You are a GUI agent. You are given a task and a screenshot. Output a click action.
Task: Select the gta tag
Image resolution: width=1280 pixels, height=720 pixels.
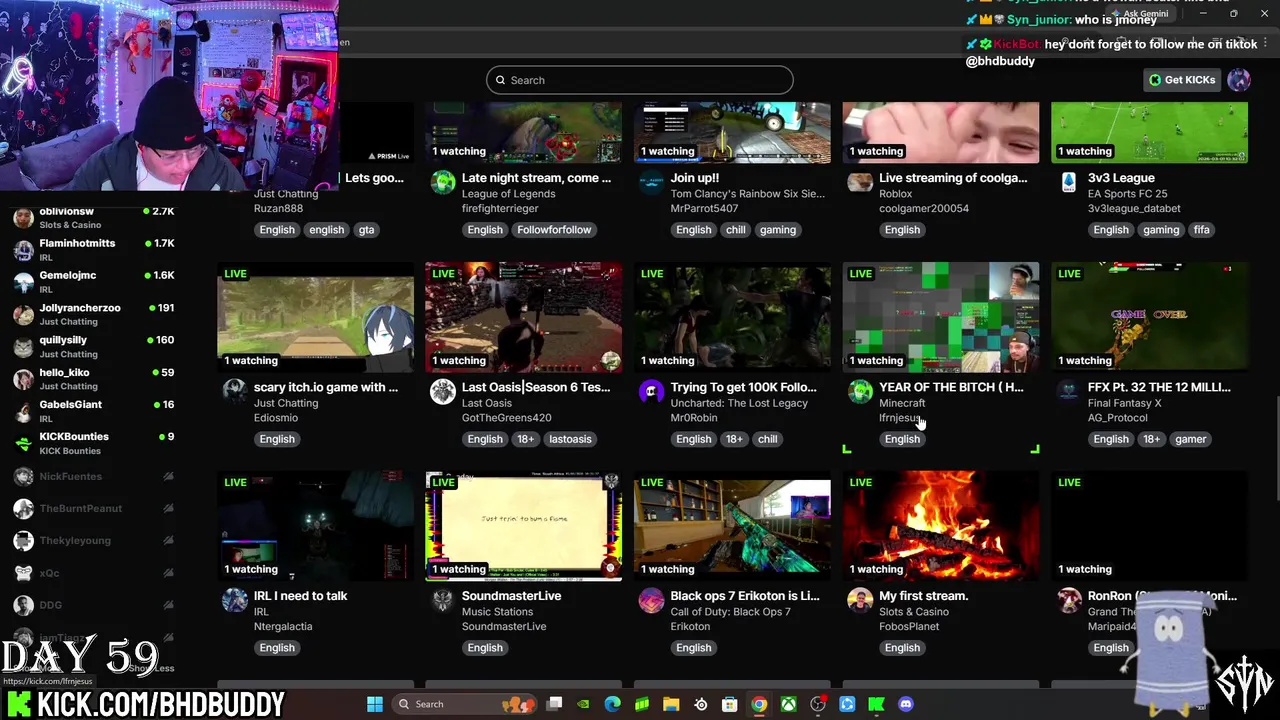[366, 230]
